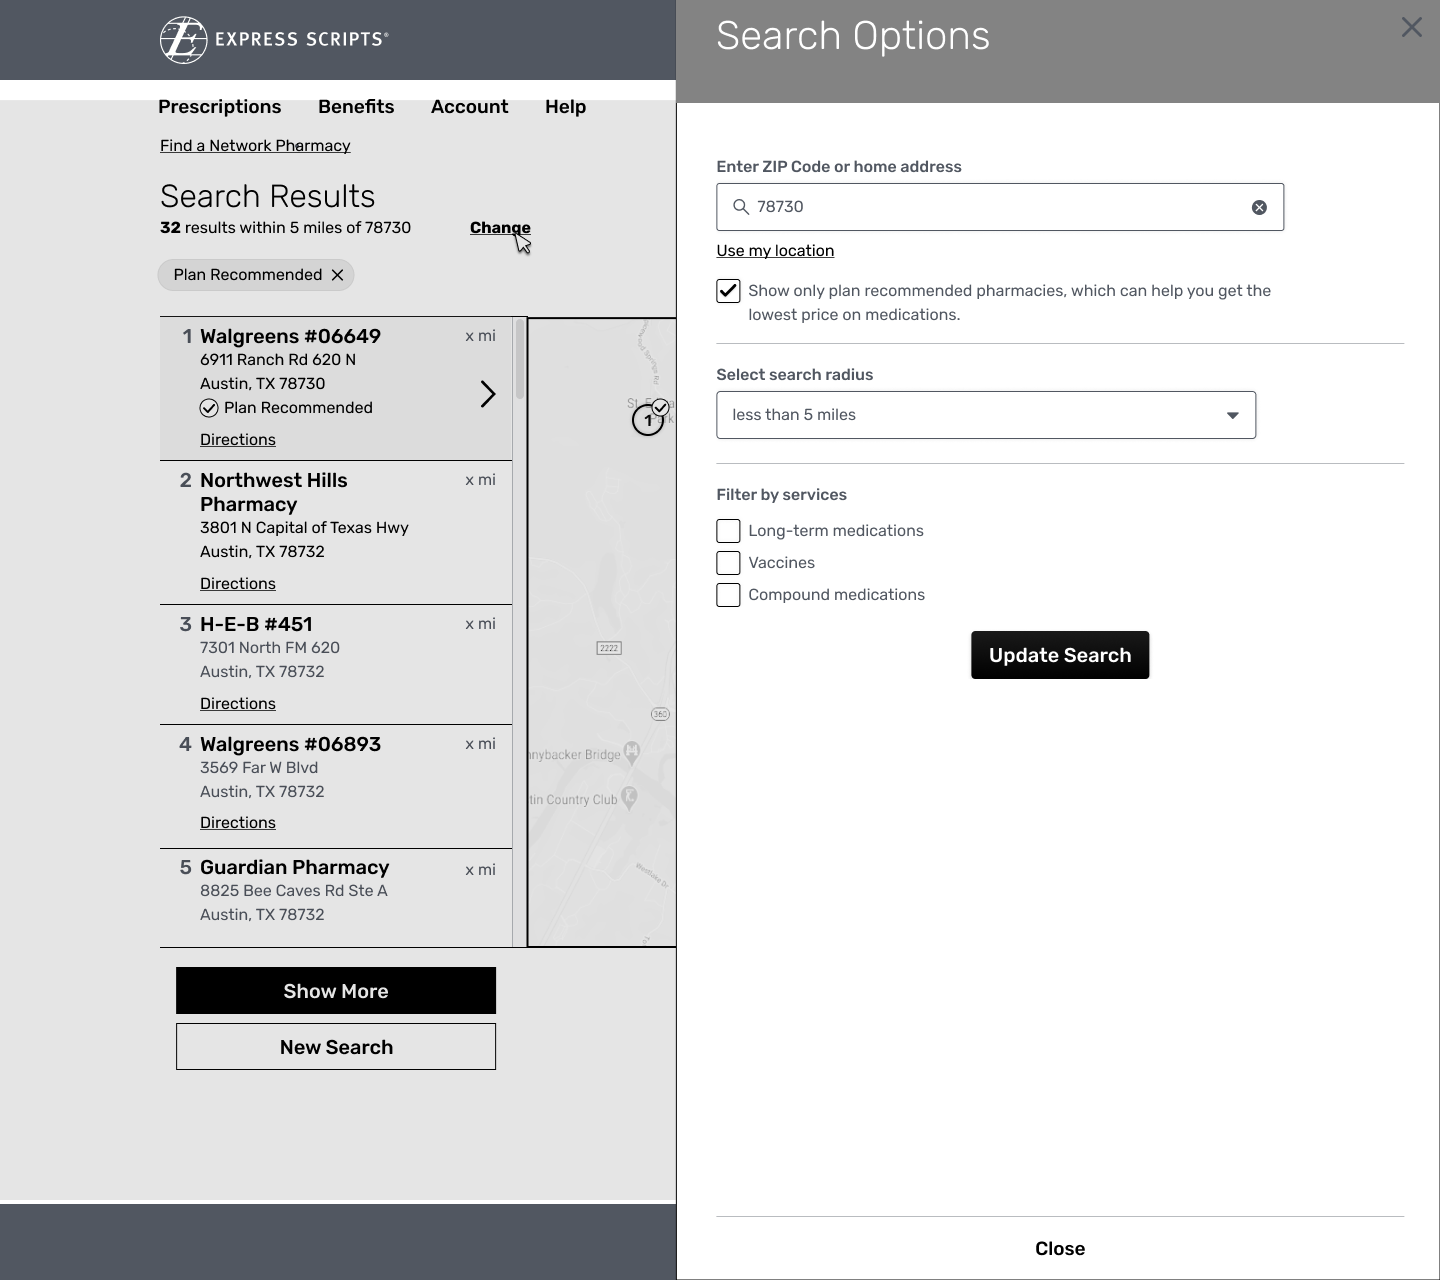Uncheck show only plan recommended pharmacies

click(x=728, y=291)
